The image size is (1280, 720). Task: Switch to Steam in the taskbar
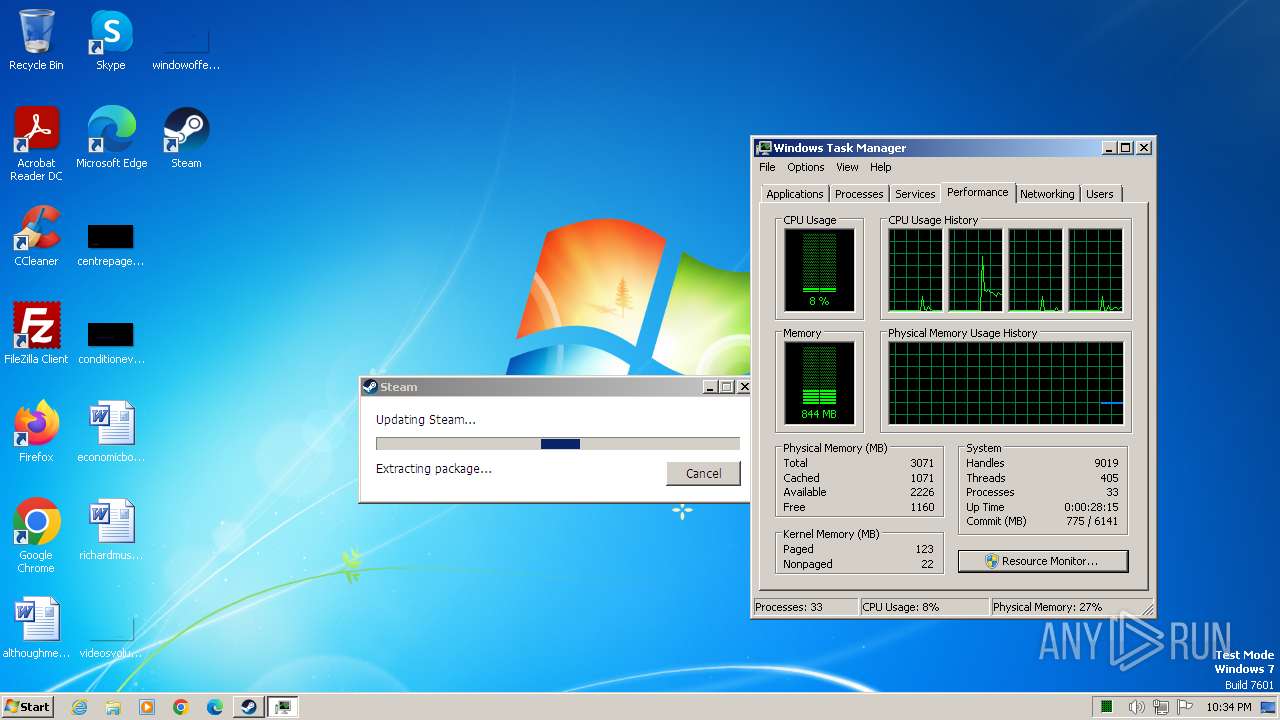248,707
